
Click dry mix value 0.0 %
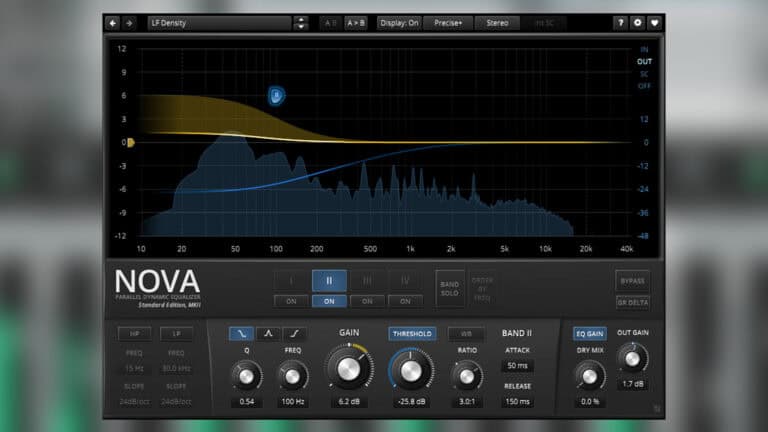590,402
